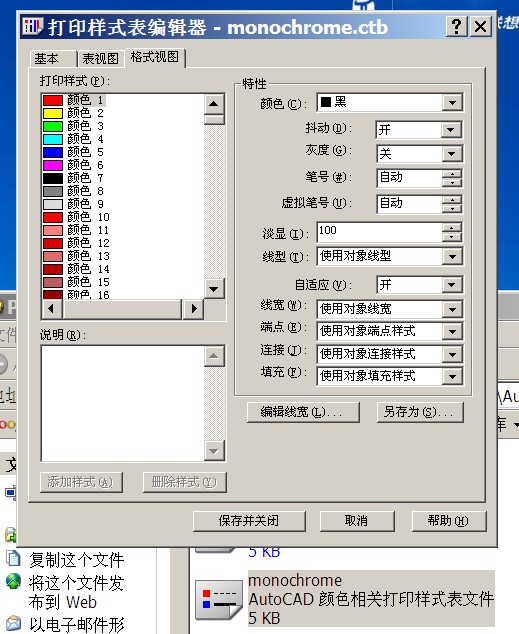Screen dimensions: 519x634
Task: Open the 端点 style dropdown
Action: coord(452,332)
